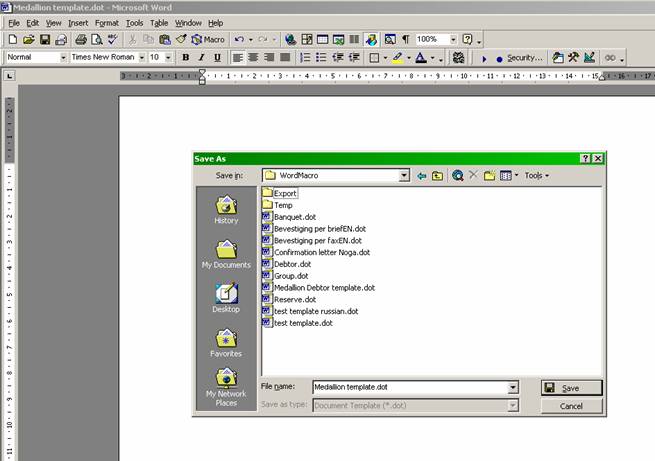Image resolution: width=655 pixels, height=461 pixels.
Task: Go up one folder level
Action: click(438, 175)
